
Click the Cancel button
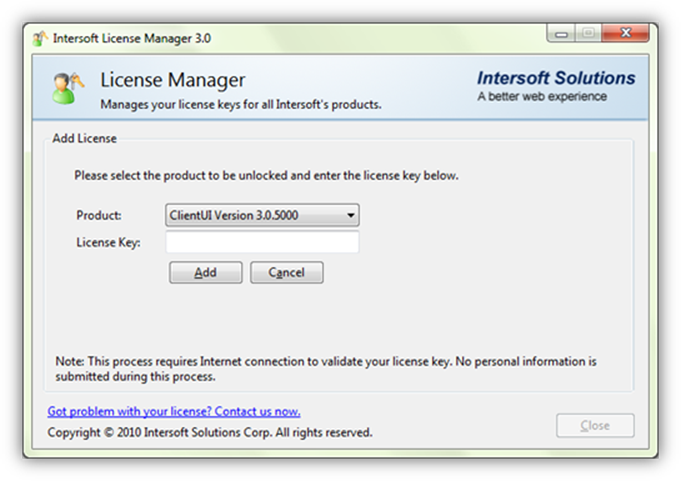(287, 273)
